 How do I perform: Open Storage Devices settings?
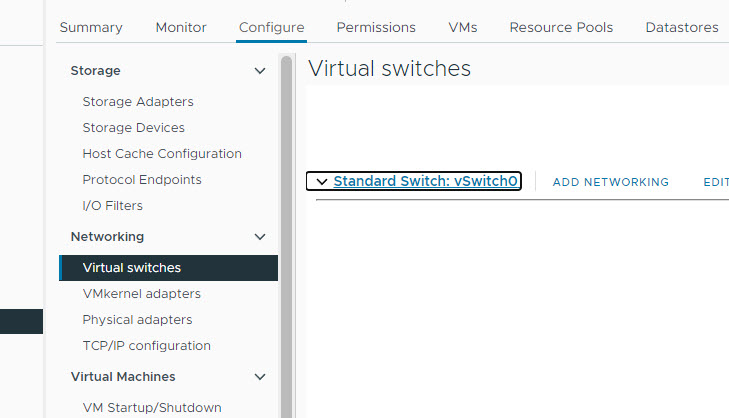click(133, 127)
